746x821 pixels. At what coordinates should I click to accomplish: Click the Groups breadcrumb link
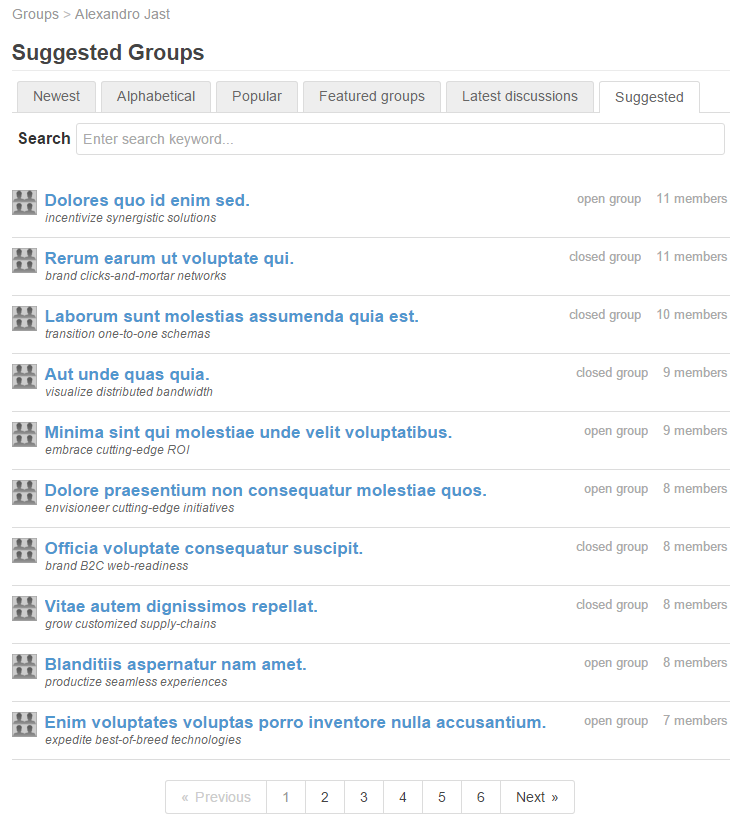point(36,14)
